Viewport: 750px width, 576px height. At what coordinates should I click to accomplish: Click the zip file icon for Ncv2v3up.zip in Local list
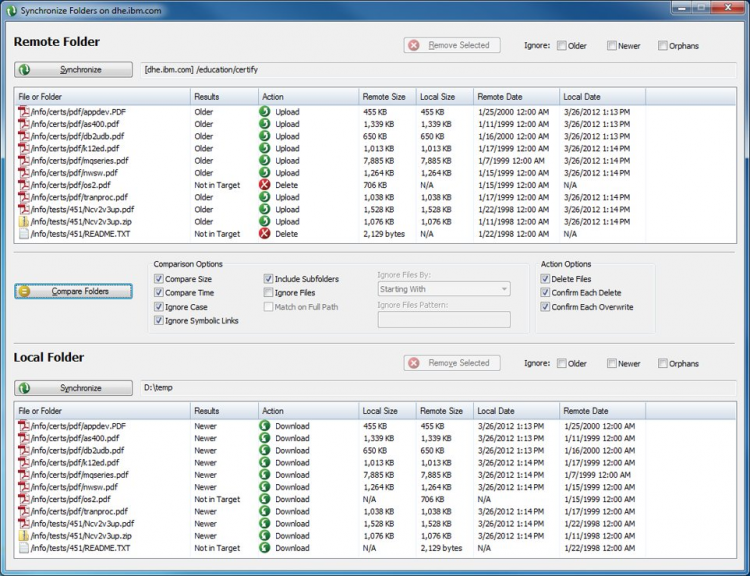click(x=24, y=536)
